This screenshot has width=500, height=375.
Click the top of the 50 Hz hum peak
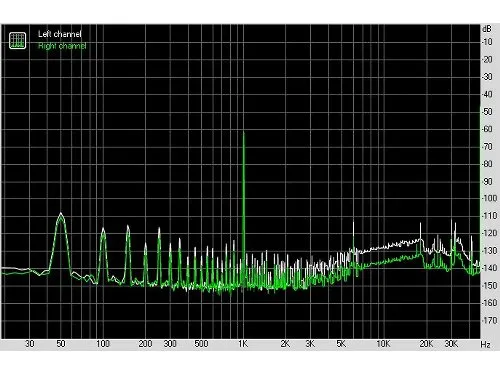(61, 213)
